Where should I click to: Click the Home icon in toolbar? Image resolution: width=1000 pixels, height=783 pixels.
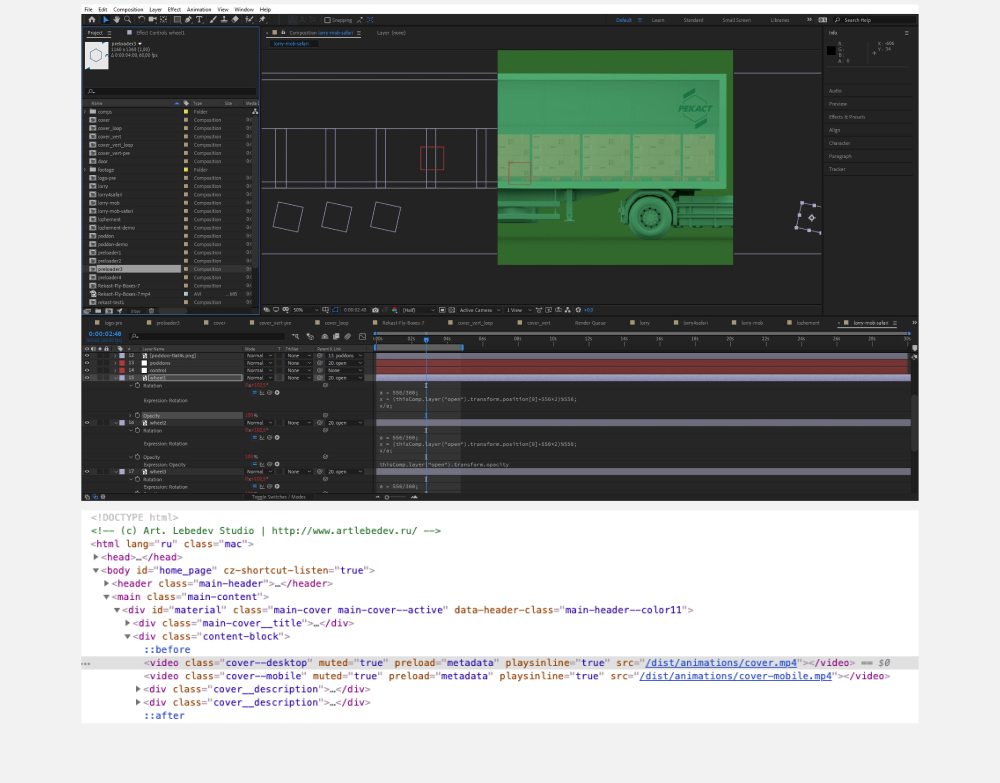point(92,19)
